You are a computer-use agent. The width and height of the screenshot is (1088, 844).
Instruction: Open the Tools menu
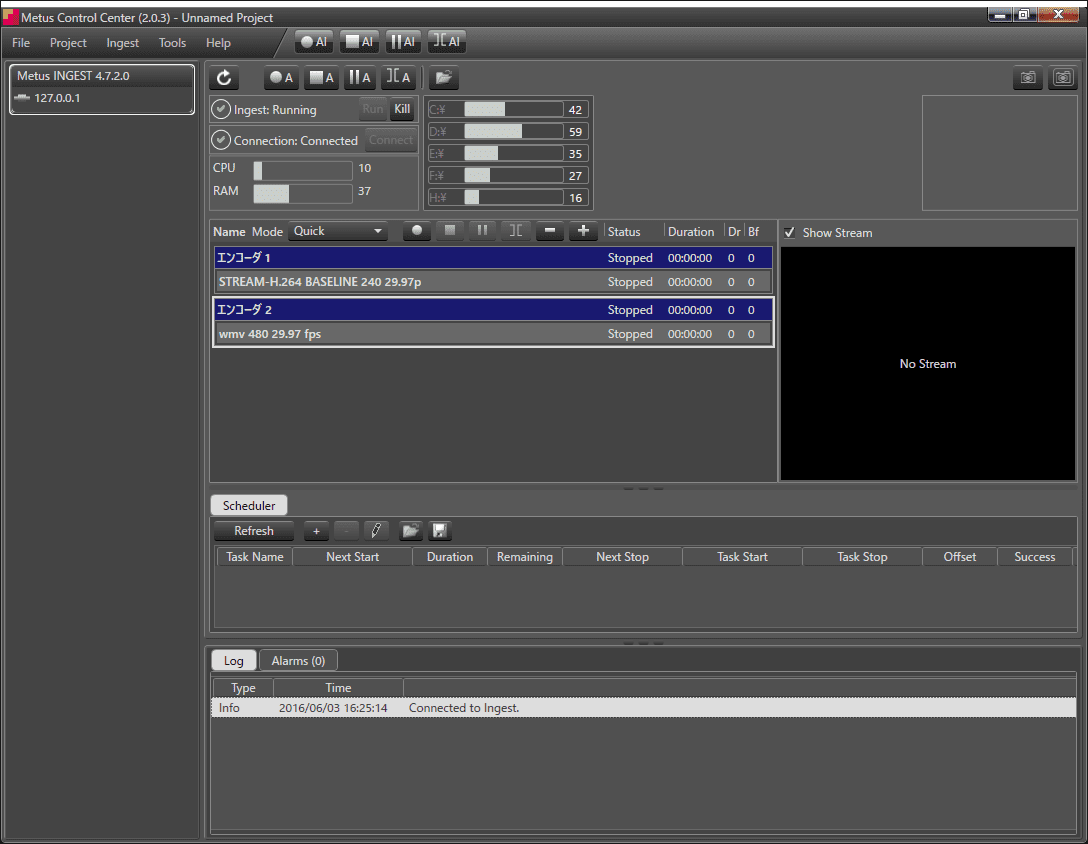coord(172,43)
